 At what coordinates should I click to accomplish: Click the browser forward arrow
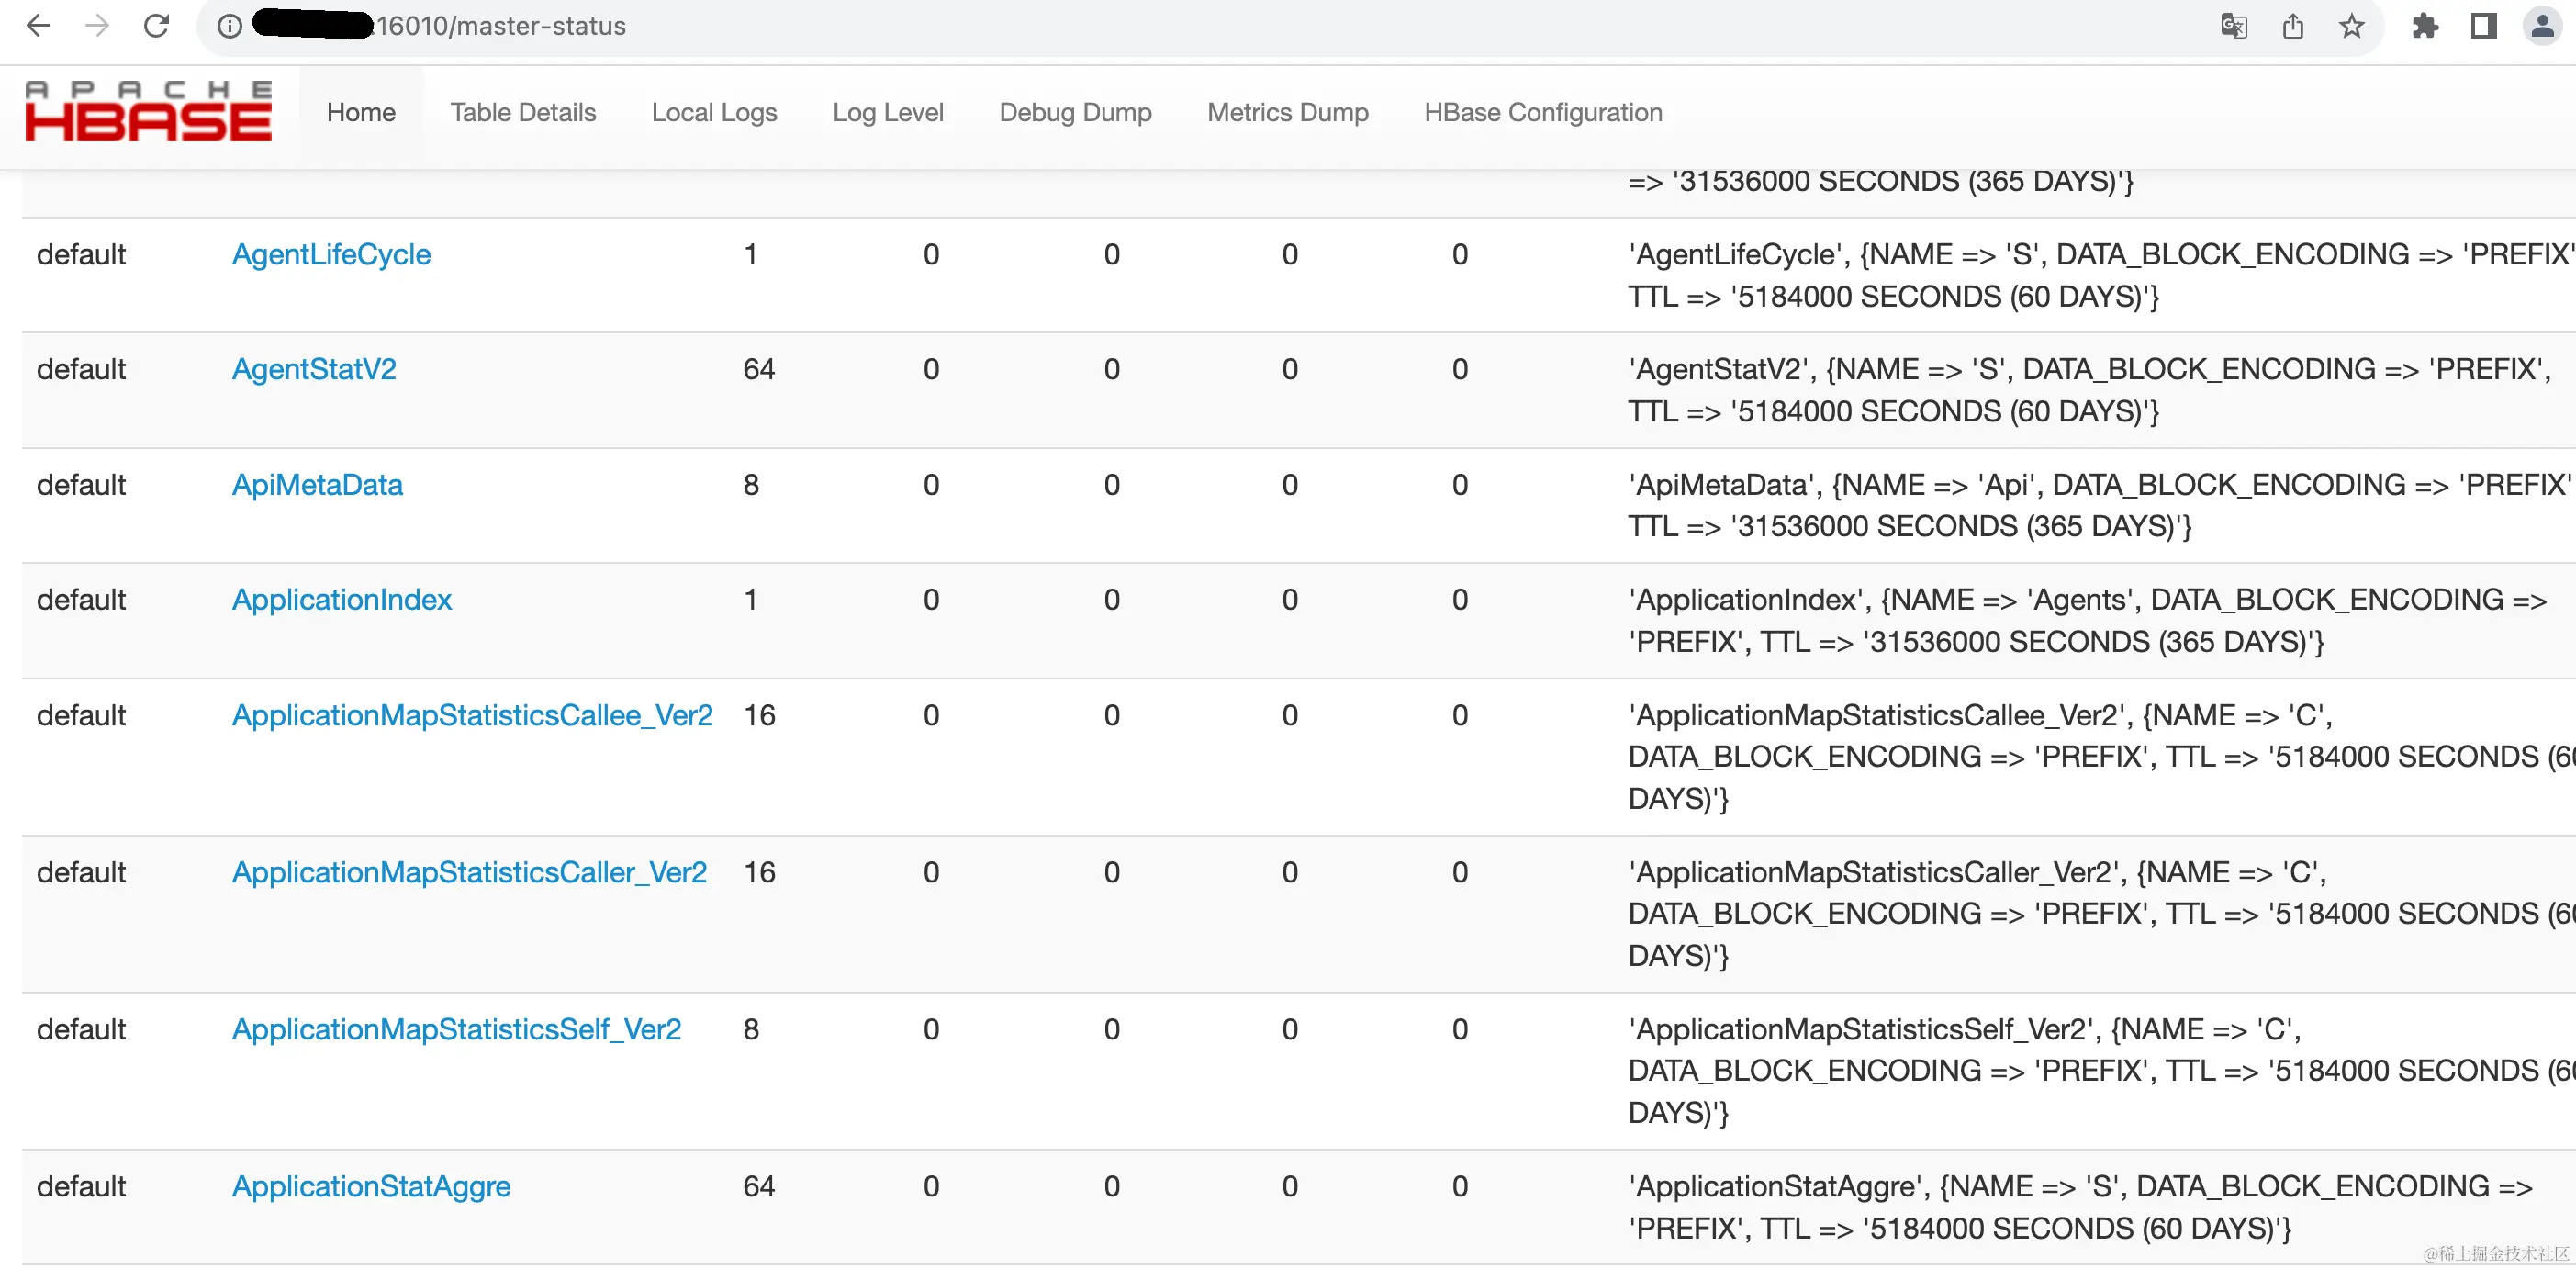[x=97, y=26]
